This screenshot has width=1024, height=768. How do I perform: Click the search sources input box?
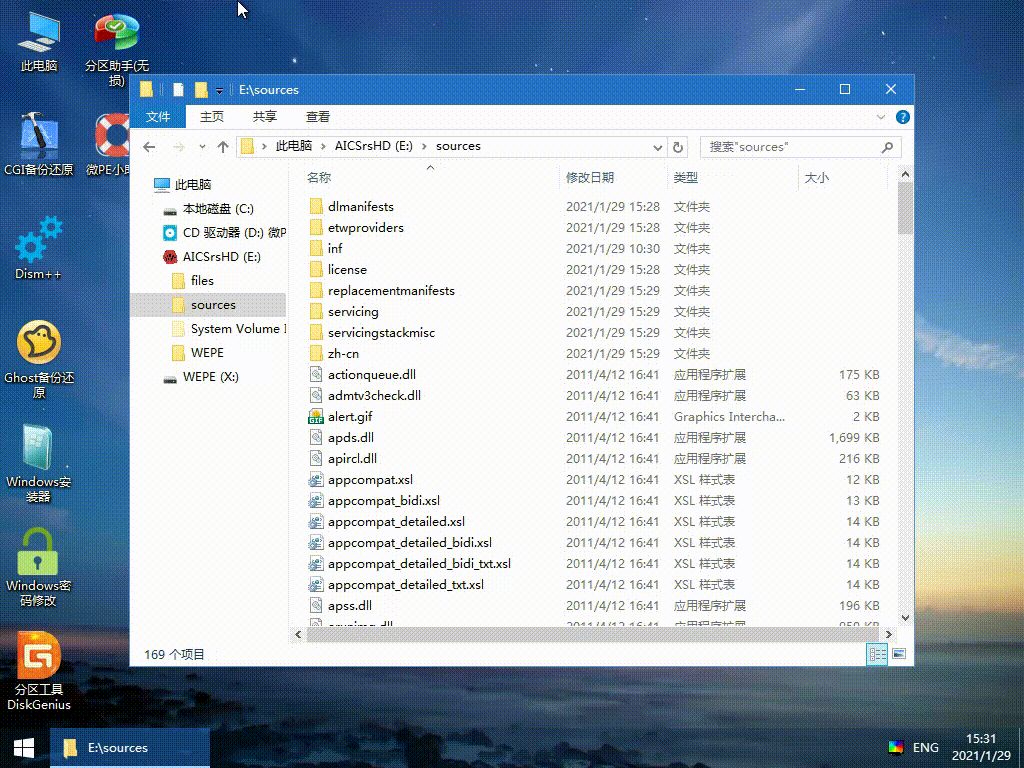790,147
